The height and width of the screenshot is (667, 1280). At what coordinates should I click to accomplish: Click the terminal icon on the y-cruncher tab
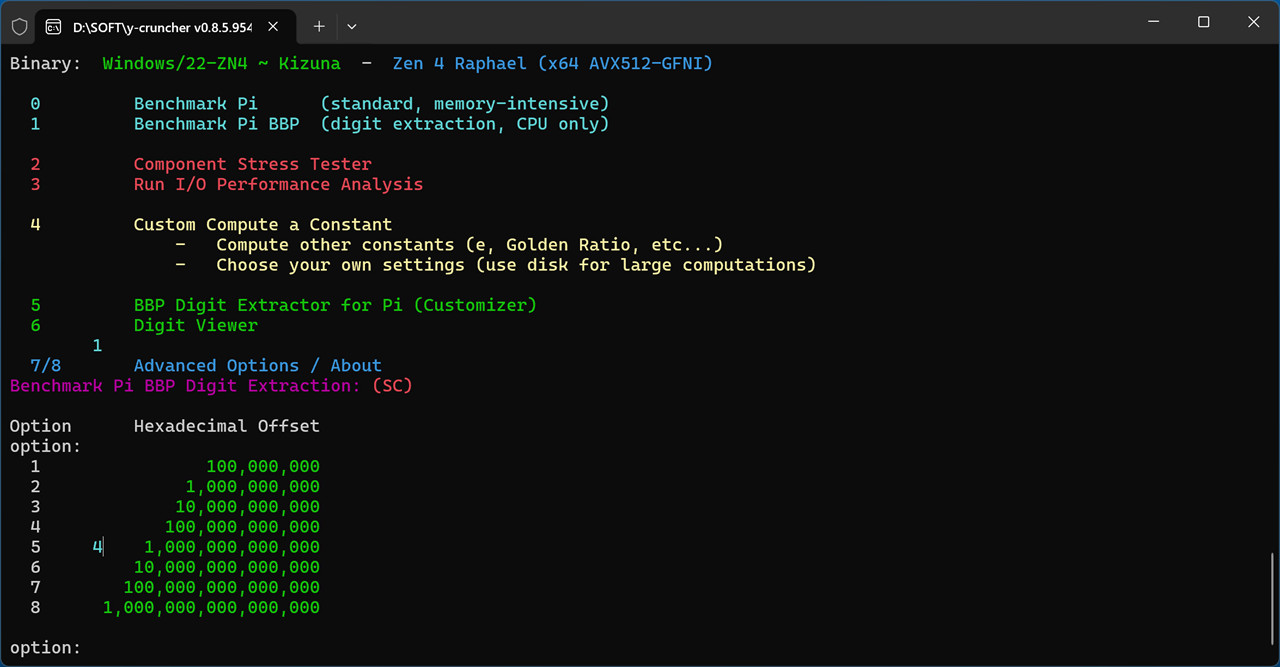[55, 26]
